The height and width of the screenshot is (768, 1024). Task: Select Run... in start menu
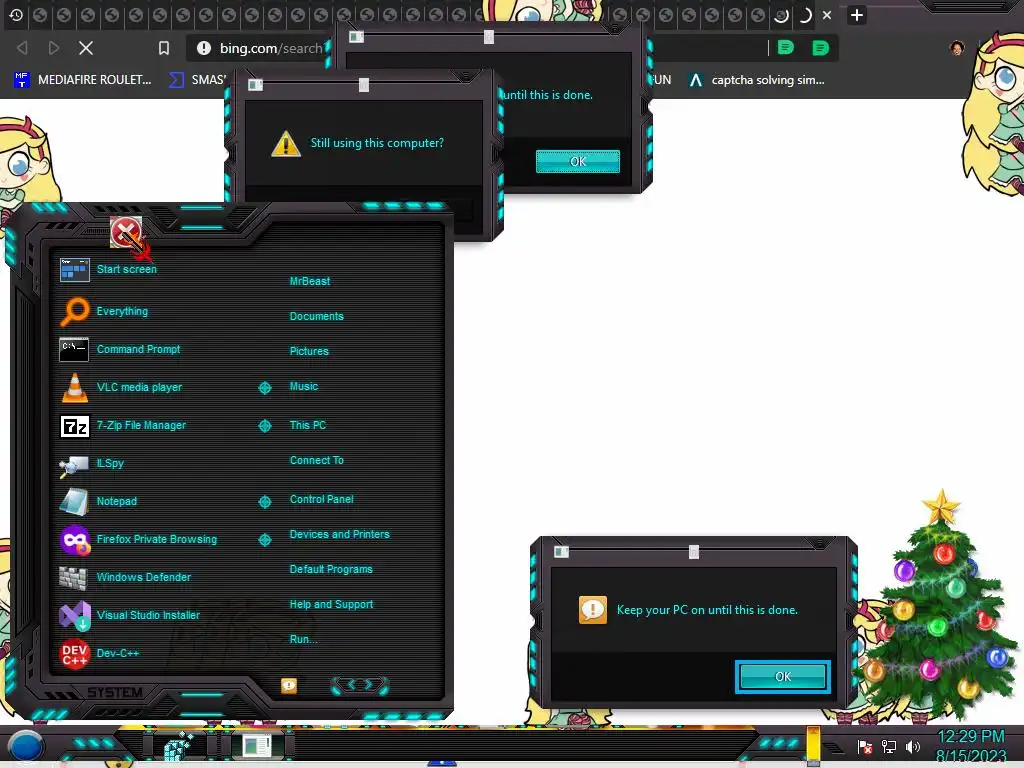[304, 639]
